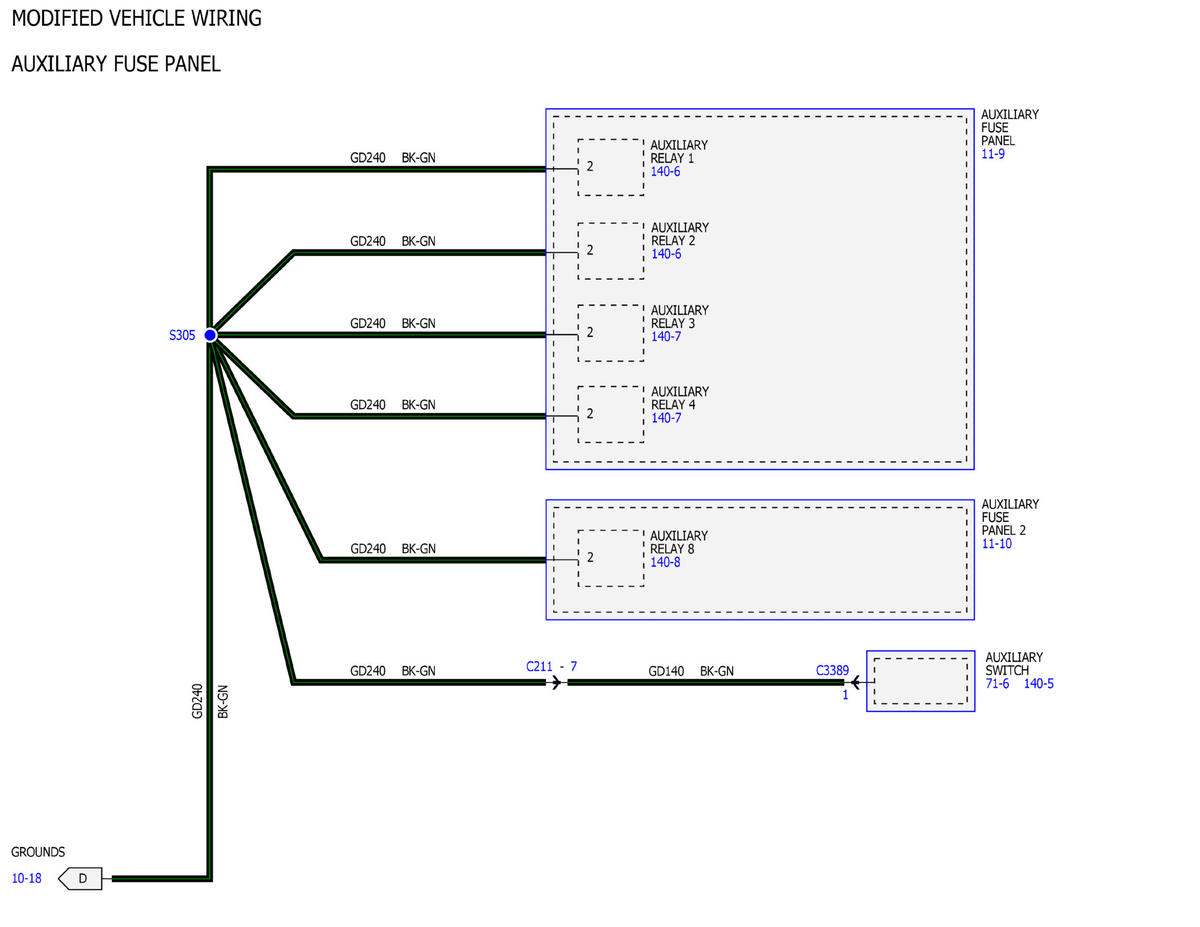Jump to page 71-6 for Auxiliary Switch
Image resolution: width=1200 pixels, height=927 pixels.
(997, 684)
